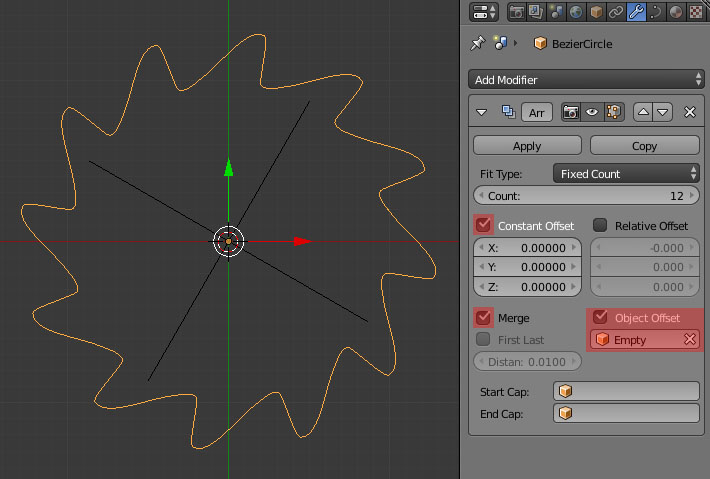Screen dimensions: 710x479
Task: Click the End Cap object field
Action: pos(626,413)
